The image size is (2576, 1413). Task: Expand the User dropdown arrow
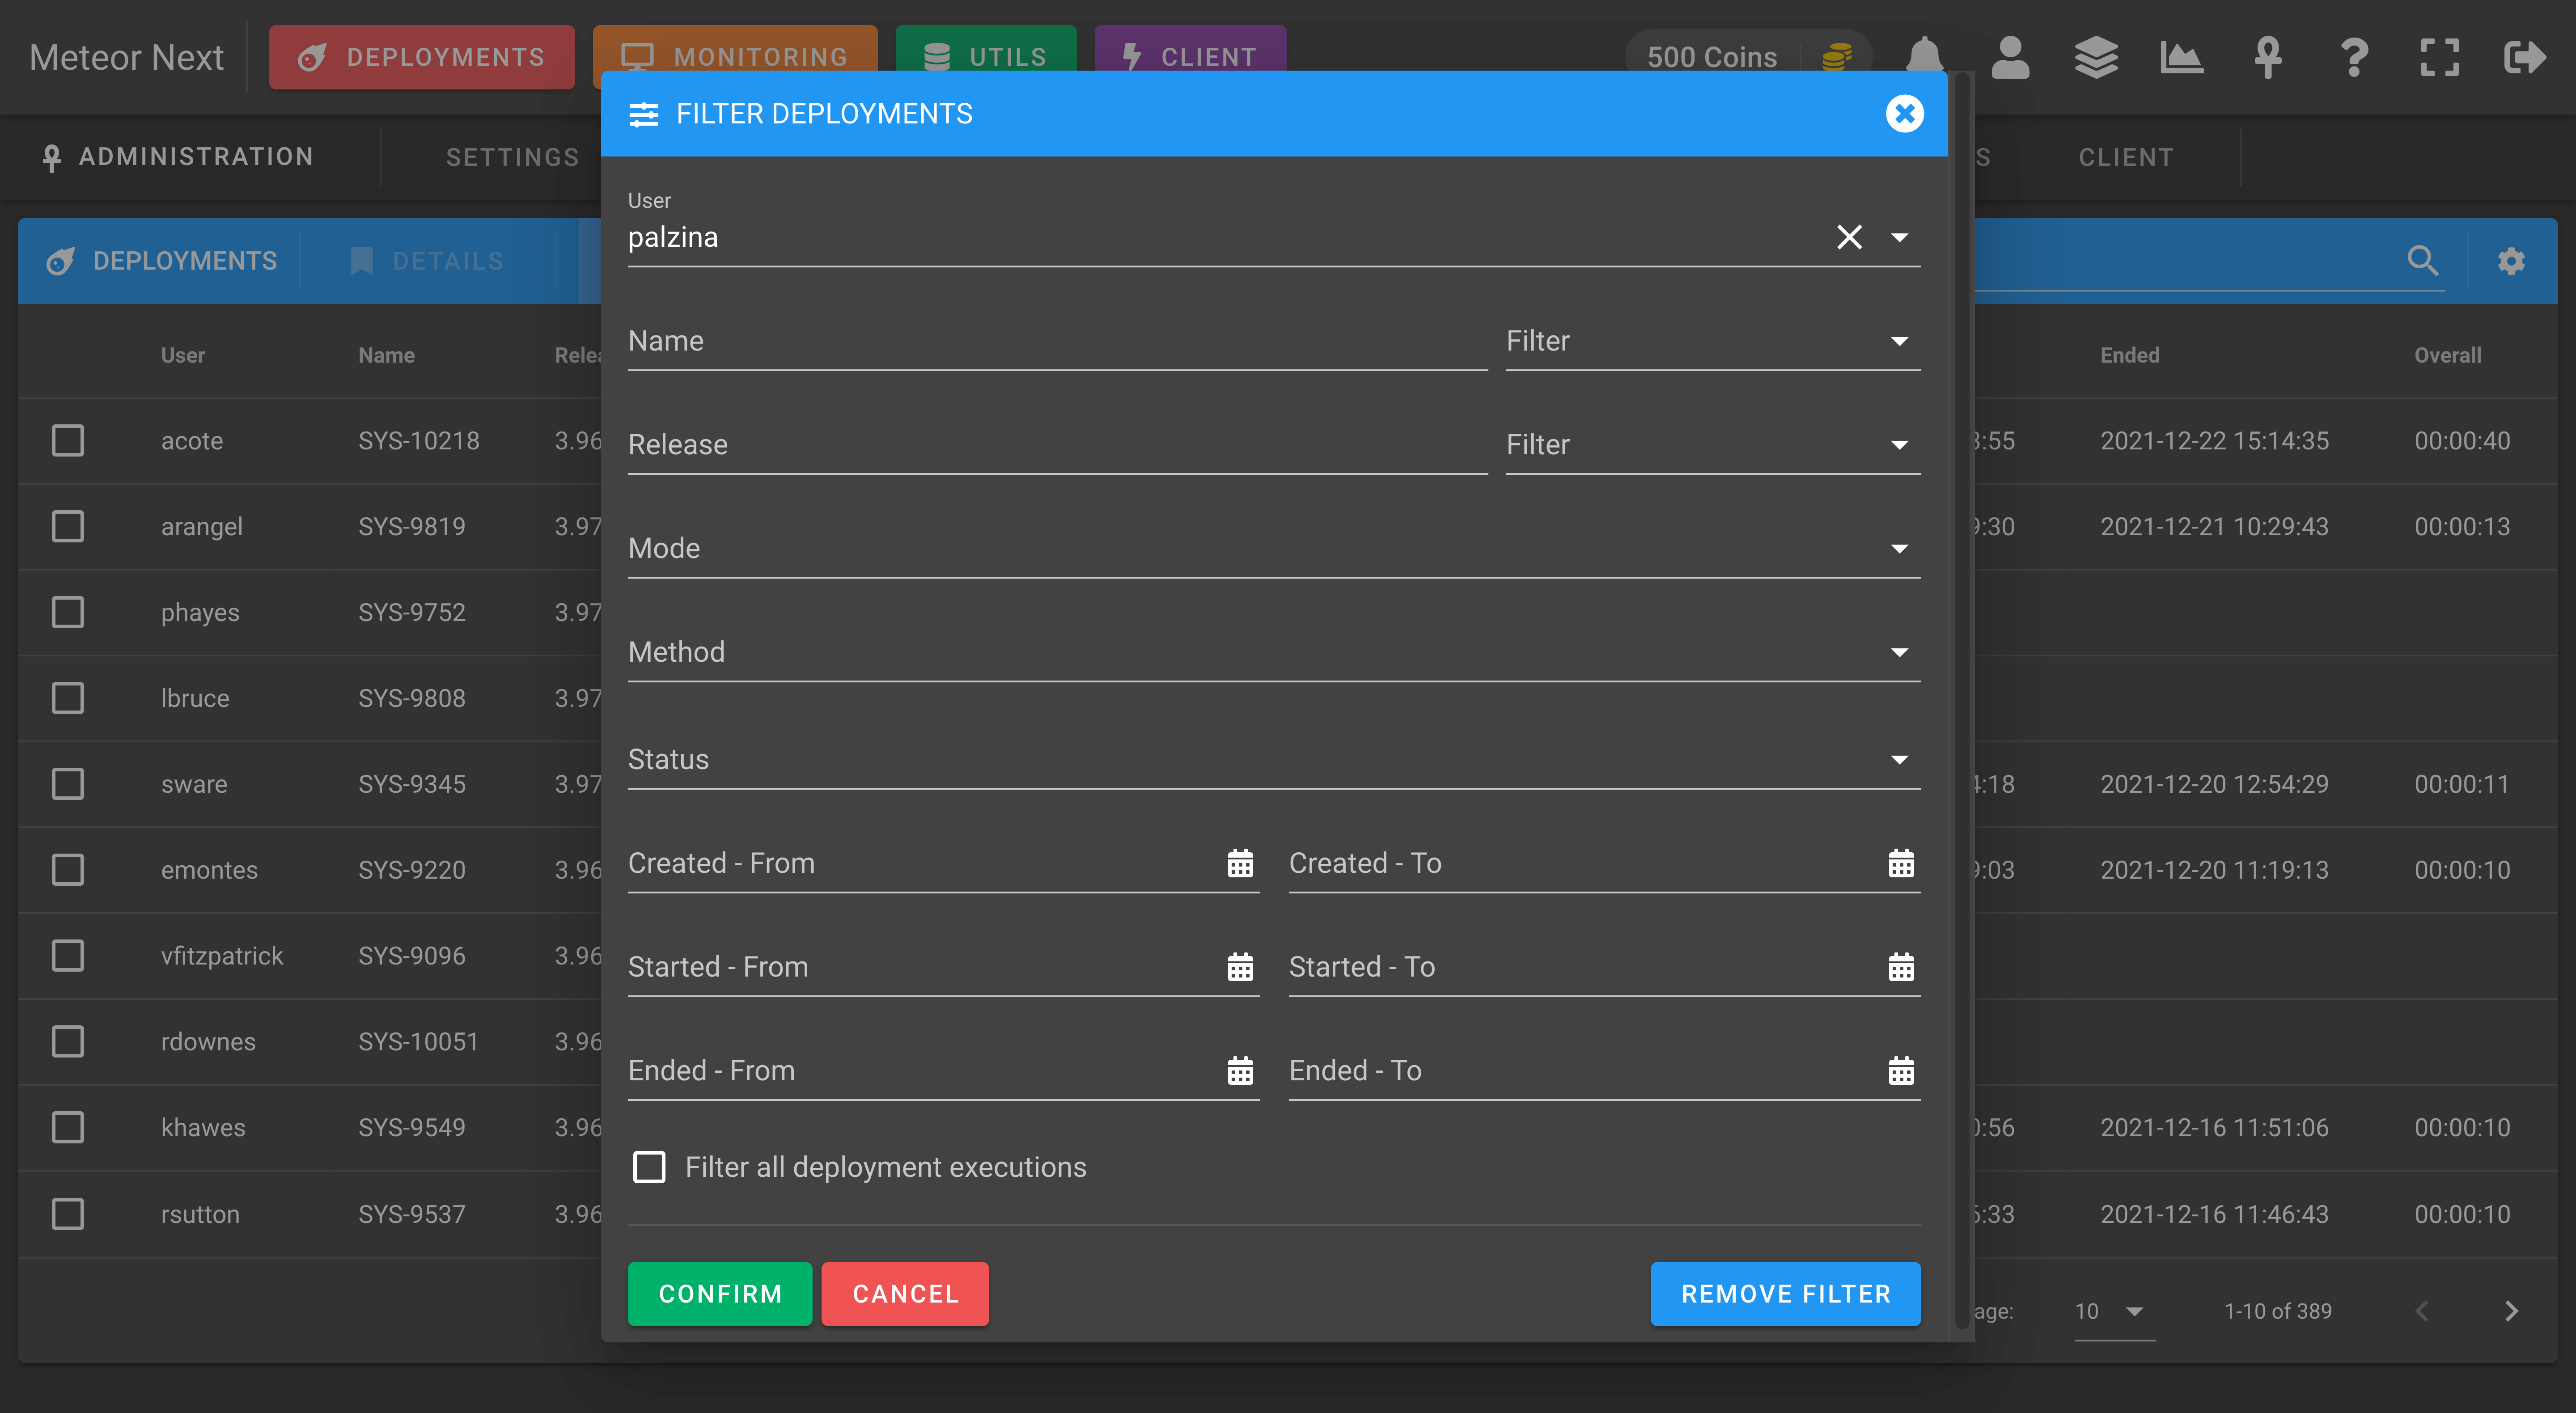pyautogui.click(x=1899, y=237)
